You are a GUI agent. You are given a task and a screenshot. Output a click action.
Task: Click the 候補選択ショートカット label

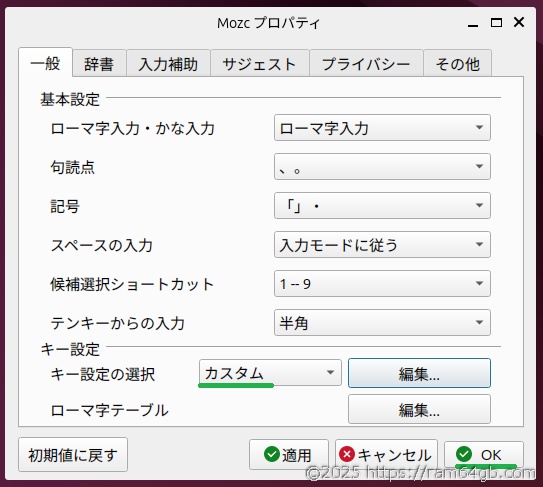(x=132, y=284)
